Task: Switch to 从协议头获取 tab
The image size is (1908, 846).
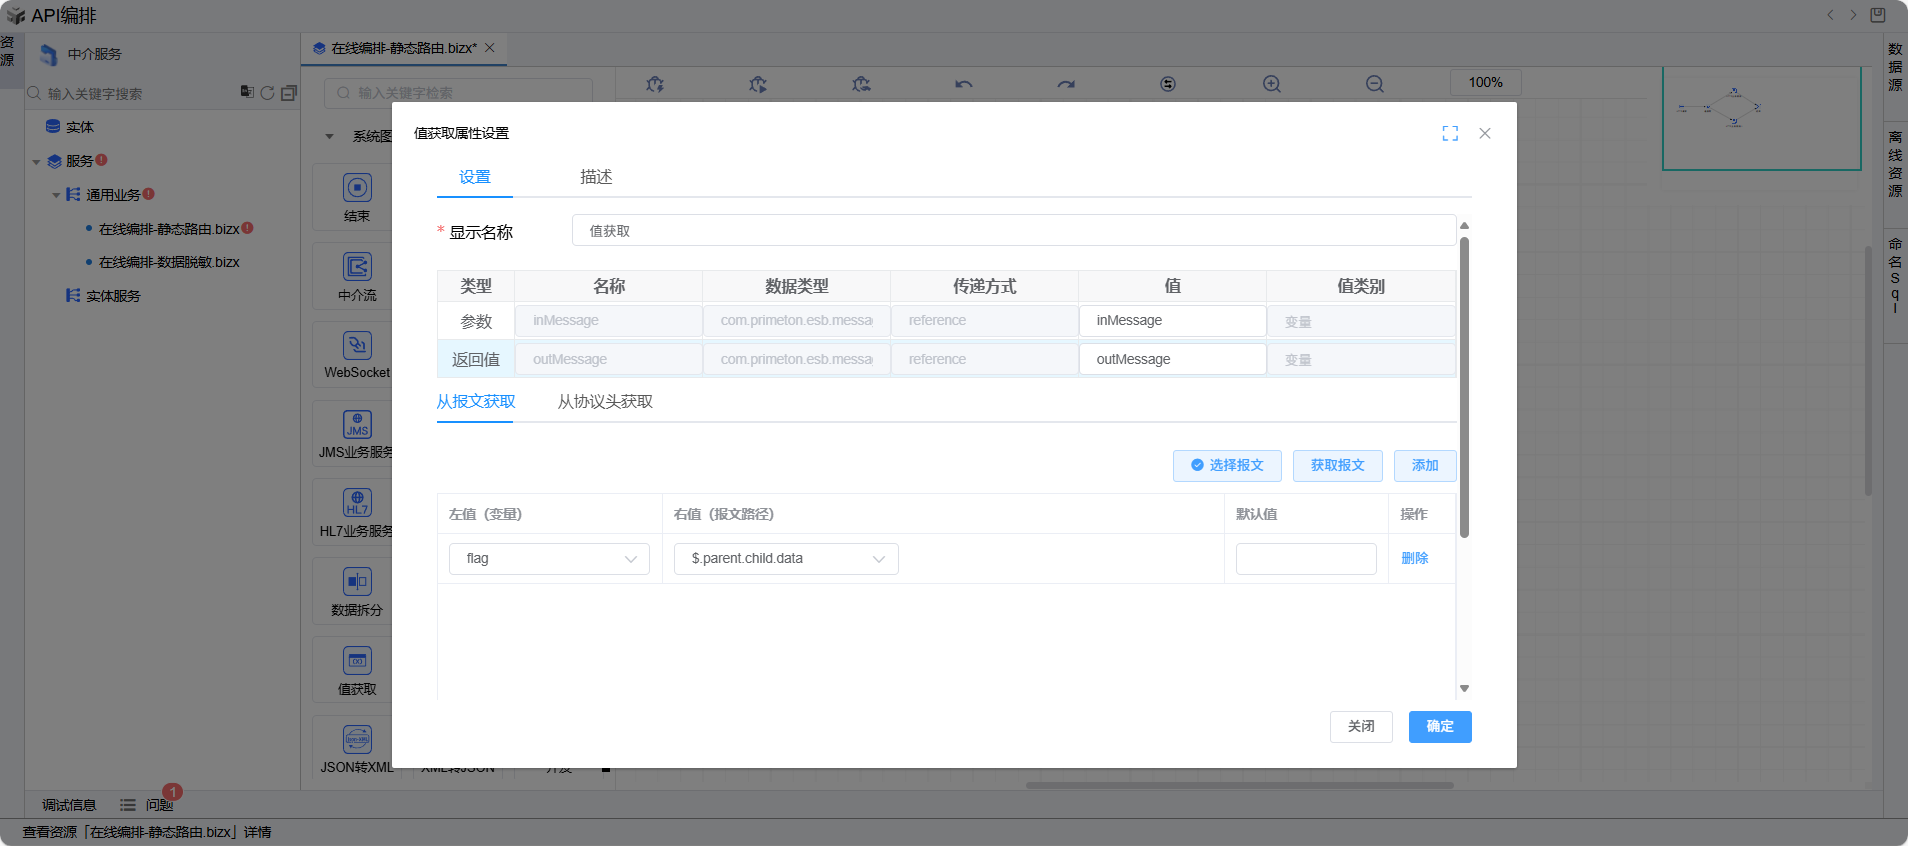Action: click(605, 402)
